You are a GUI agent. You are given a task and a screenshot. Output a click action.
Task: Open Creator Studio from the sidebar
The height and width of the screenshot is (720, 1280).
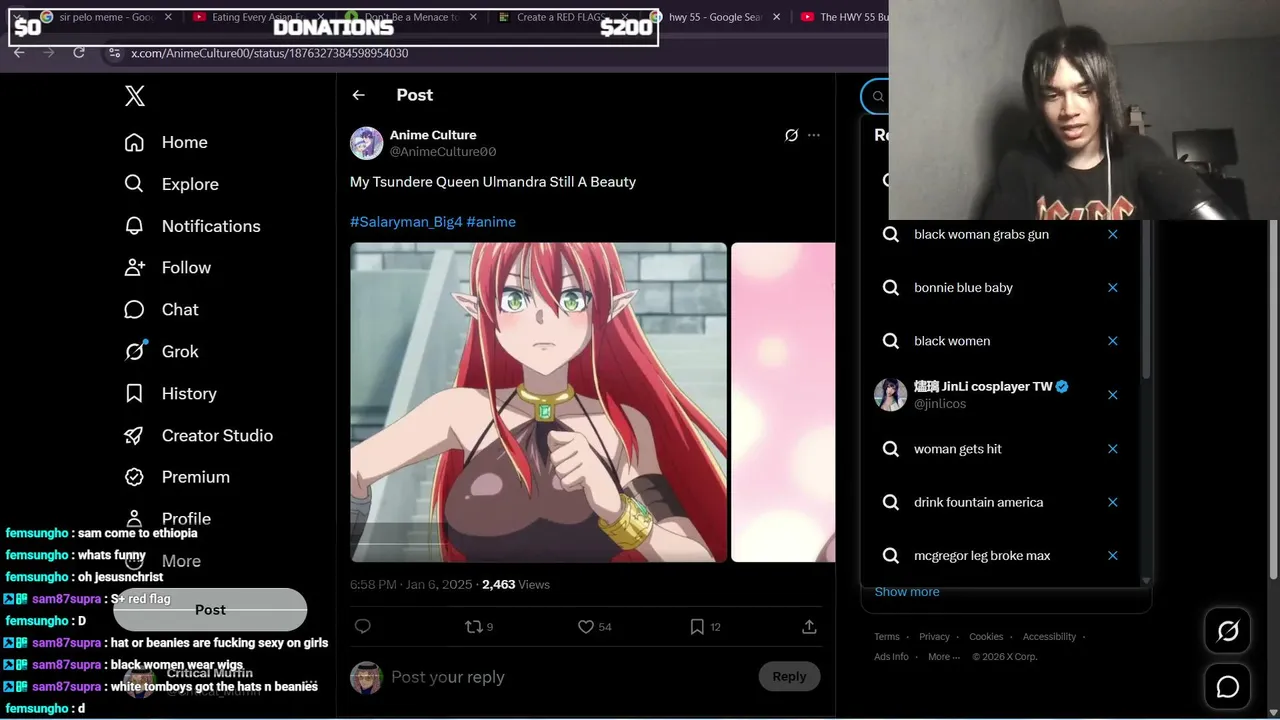pos(198,436)
